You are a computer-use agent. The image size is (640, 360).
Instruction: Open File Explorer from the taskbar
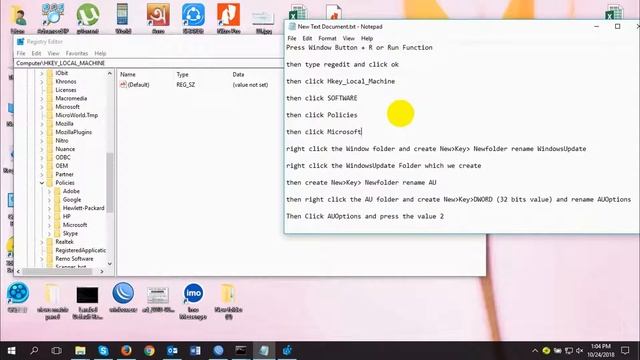80,351
